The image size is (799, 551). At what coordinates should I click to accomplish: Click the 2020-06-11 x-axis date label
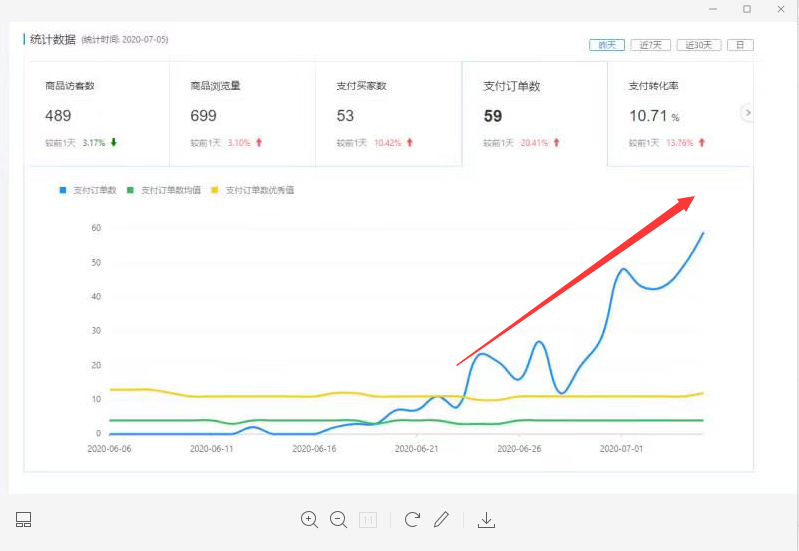tap(211, 449)
